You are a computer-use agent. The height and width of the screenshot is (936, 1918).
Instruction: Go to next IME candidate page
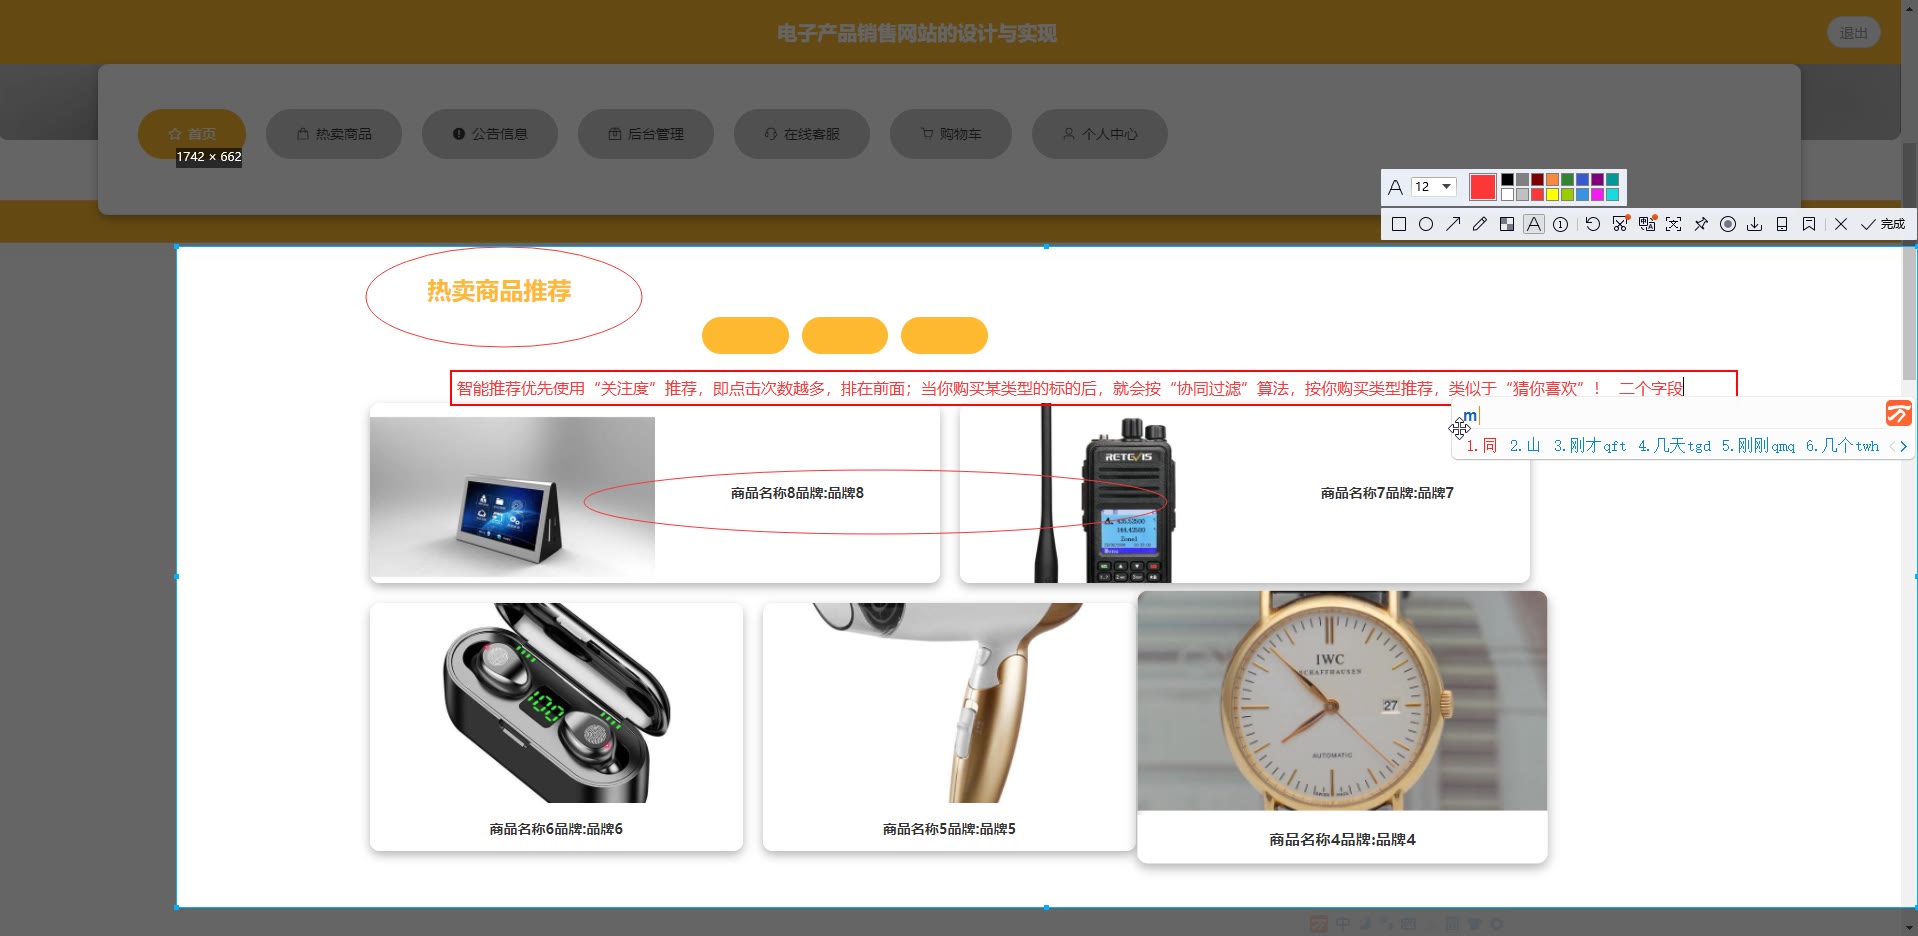[1903, 446]
